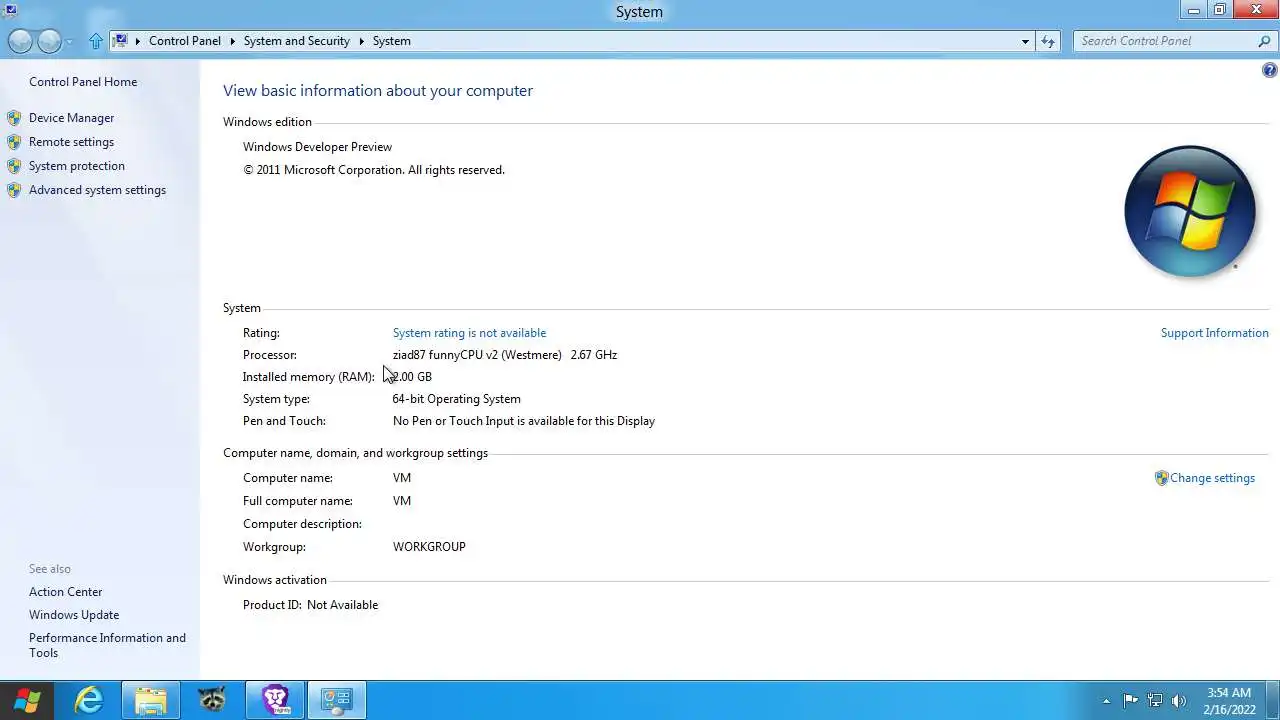Click 'System rating is not available' link
The image size is (1280, 720).
469,333
